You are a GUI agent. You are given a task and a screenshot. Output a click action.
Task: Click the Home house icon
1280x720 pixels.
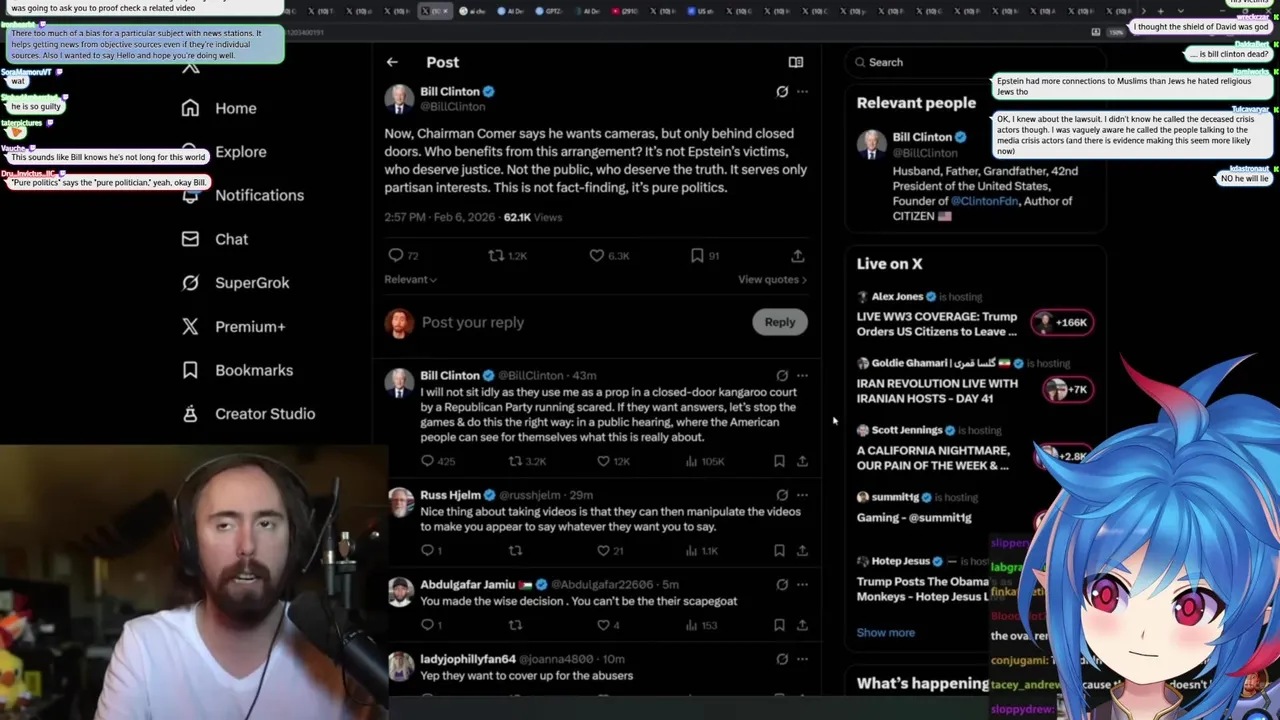click(190, 108)
